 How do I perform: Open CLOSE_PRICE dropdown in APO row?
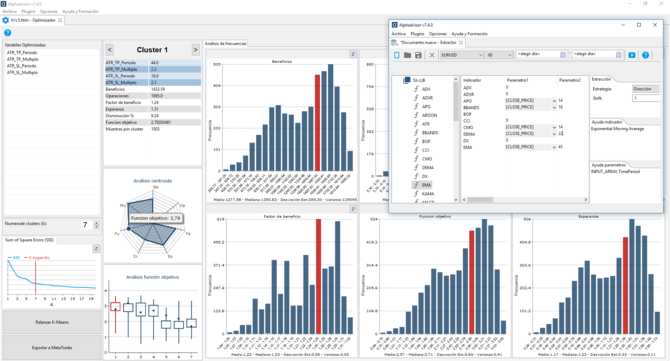[x=554, y=101]
